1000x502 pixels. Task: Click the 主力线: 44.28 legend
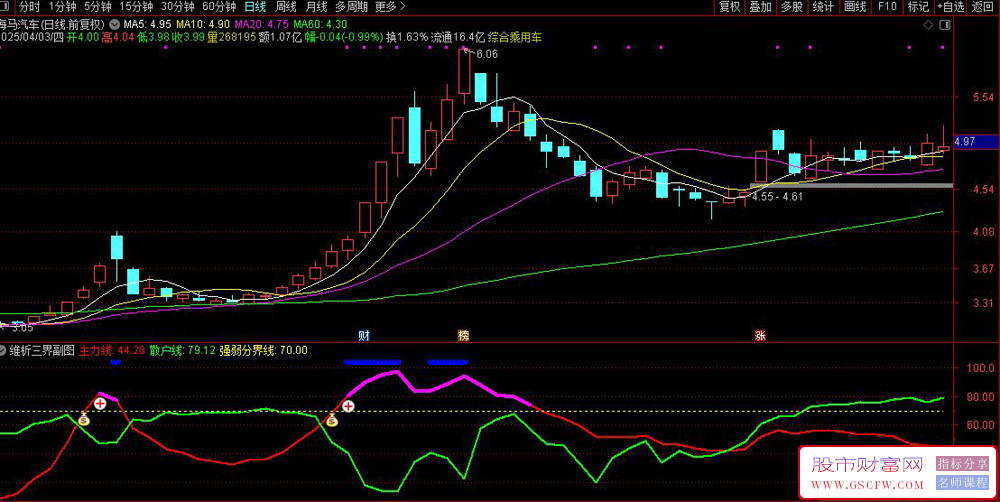click(x=112, y=350)
